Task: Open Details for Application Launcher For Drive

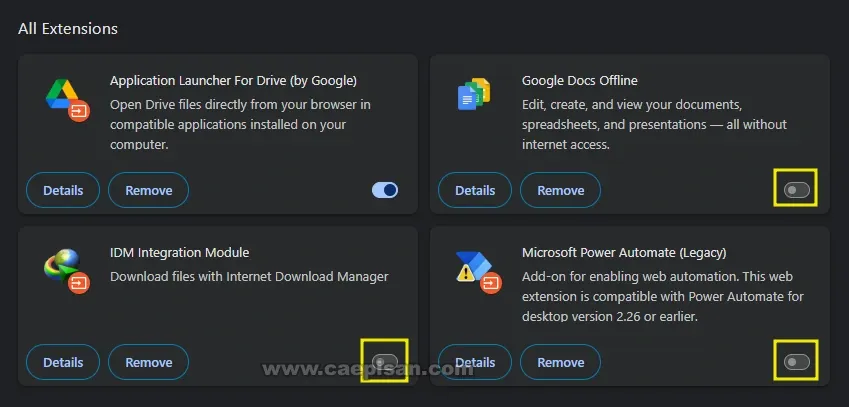Action: 63,191
